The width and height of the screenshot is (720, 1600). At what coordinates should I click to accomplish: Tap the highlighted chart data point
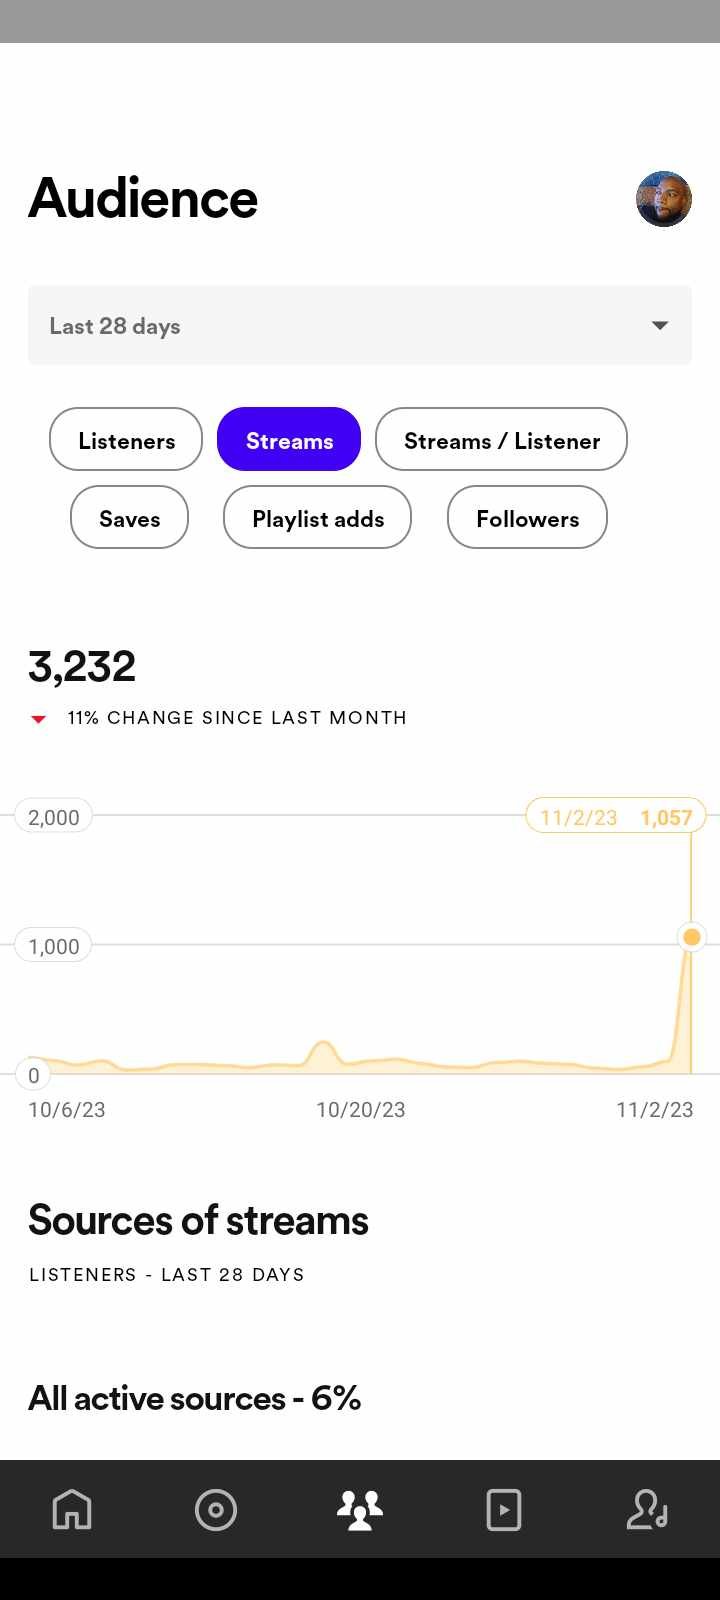pos(691,938)
